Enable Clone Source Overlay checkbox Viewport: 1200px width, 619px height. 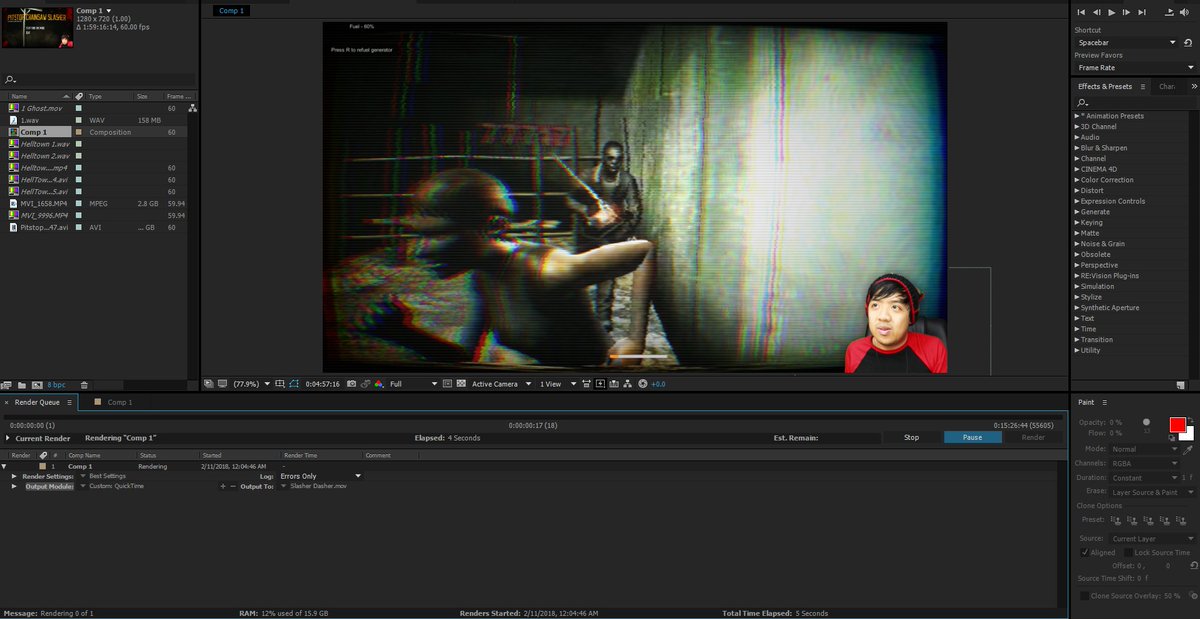coord(1084,596)
